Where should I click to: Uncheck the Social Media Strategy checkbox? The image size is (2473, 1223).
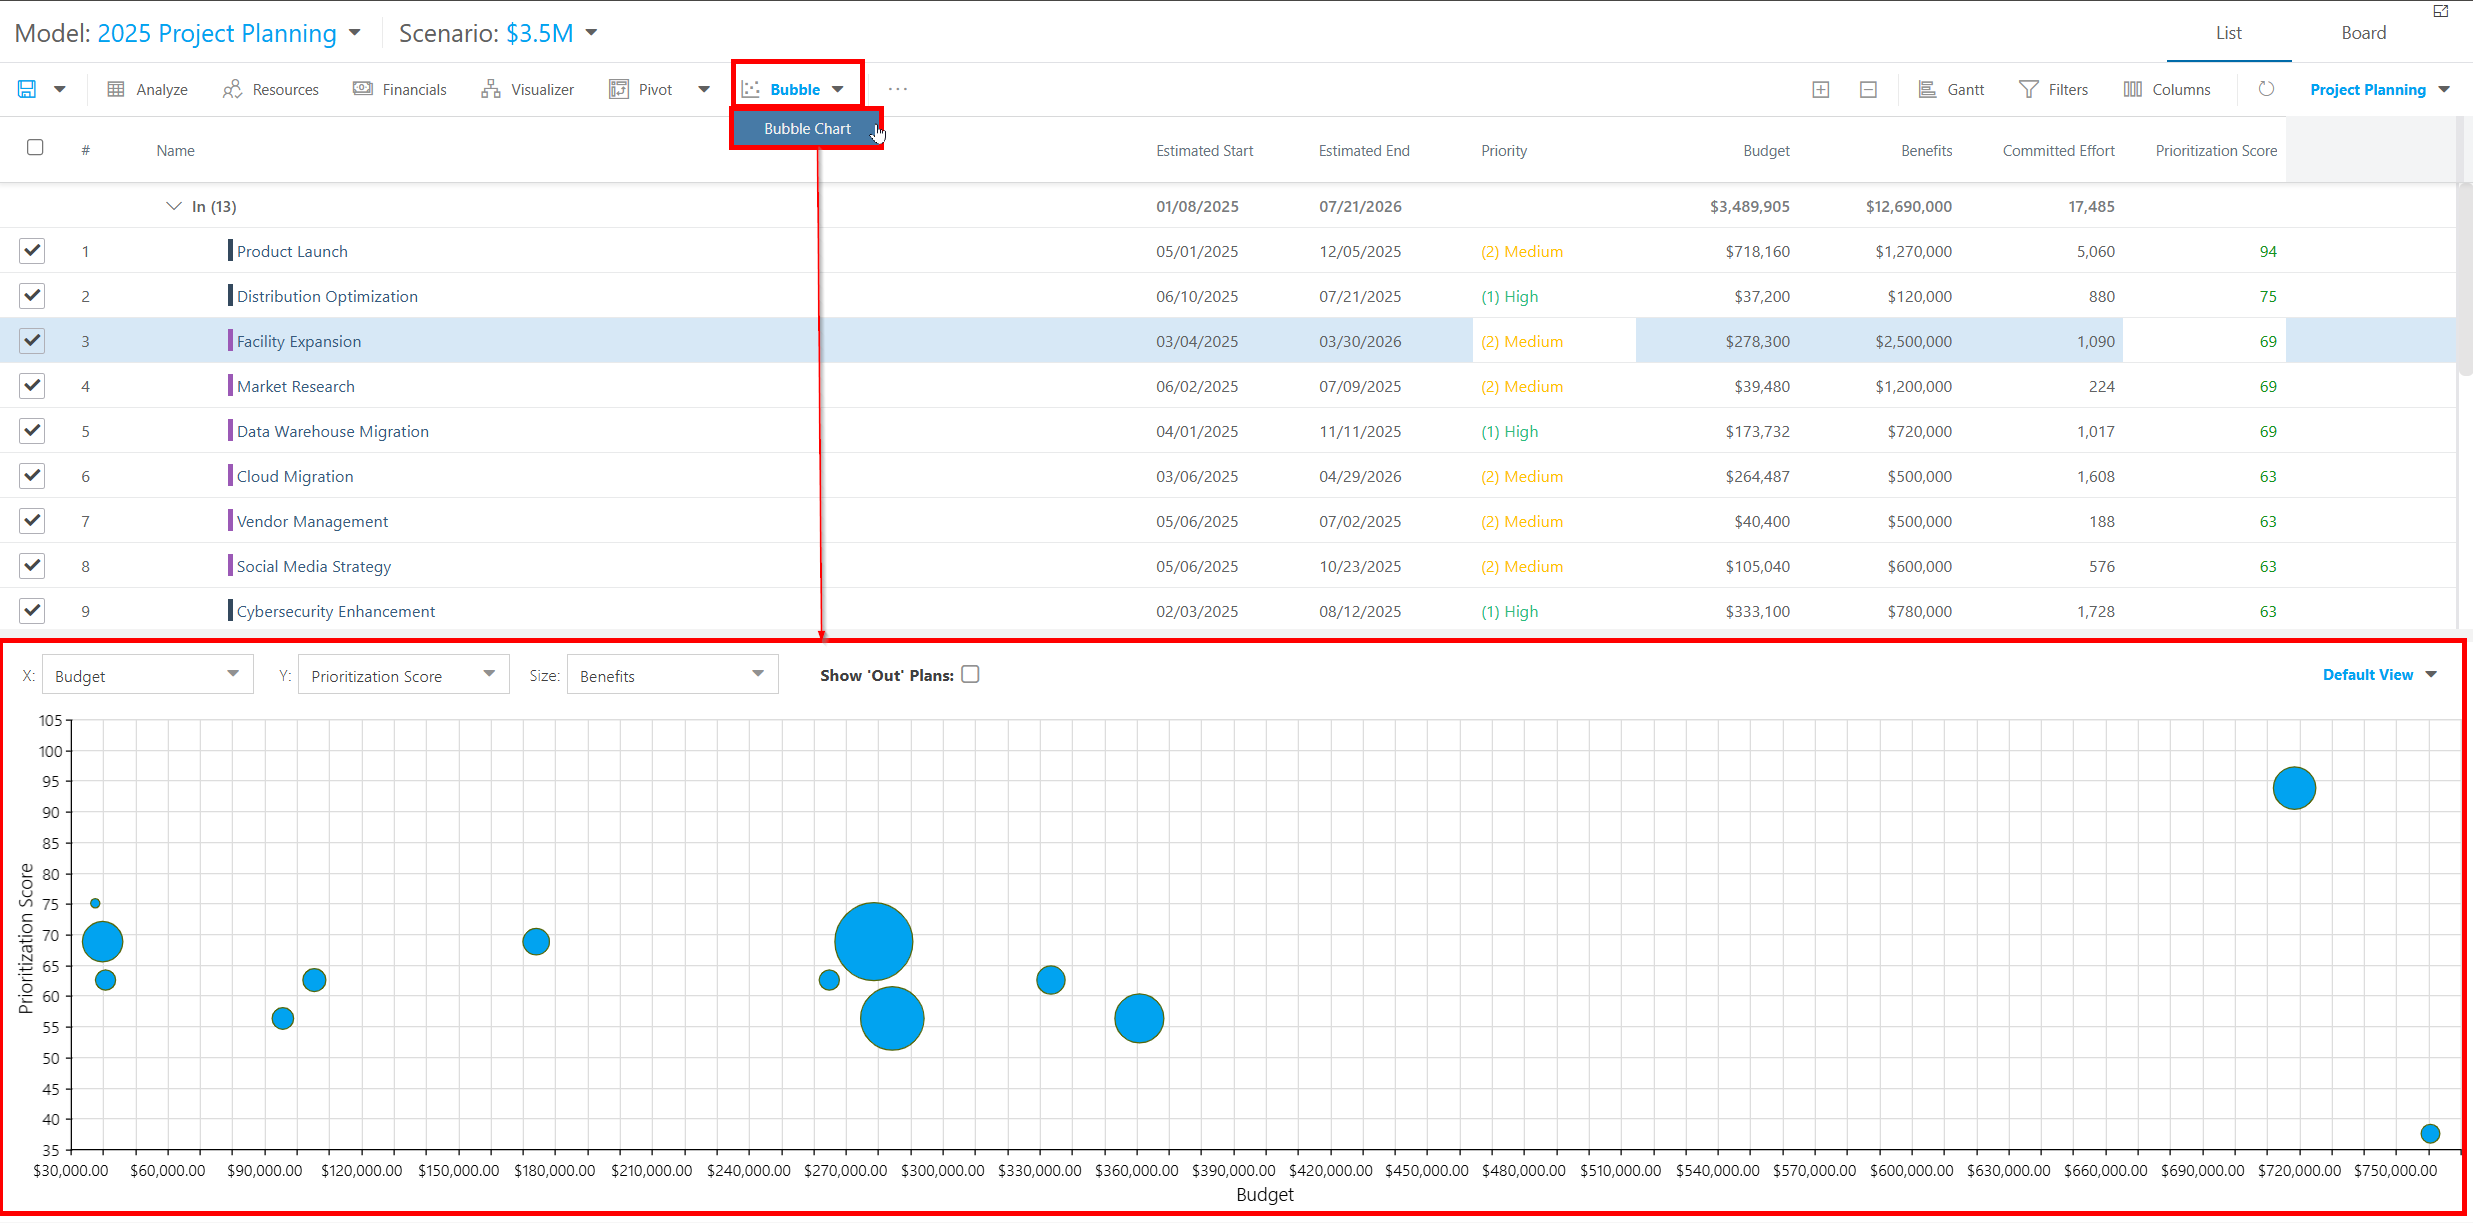[32, 565]
